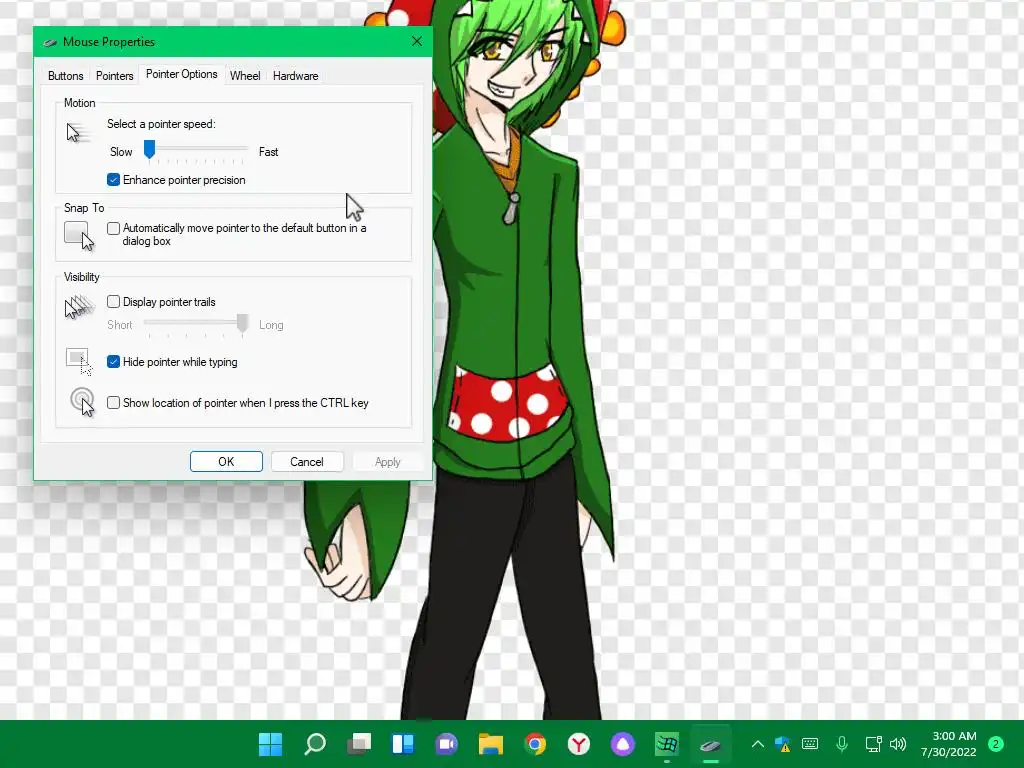Enable Display pointer trails
This screenshot has height=768, width=1024.
[x=114, y=302]
